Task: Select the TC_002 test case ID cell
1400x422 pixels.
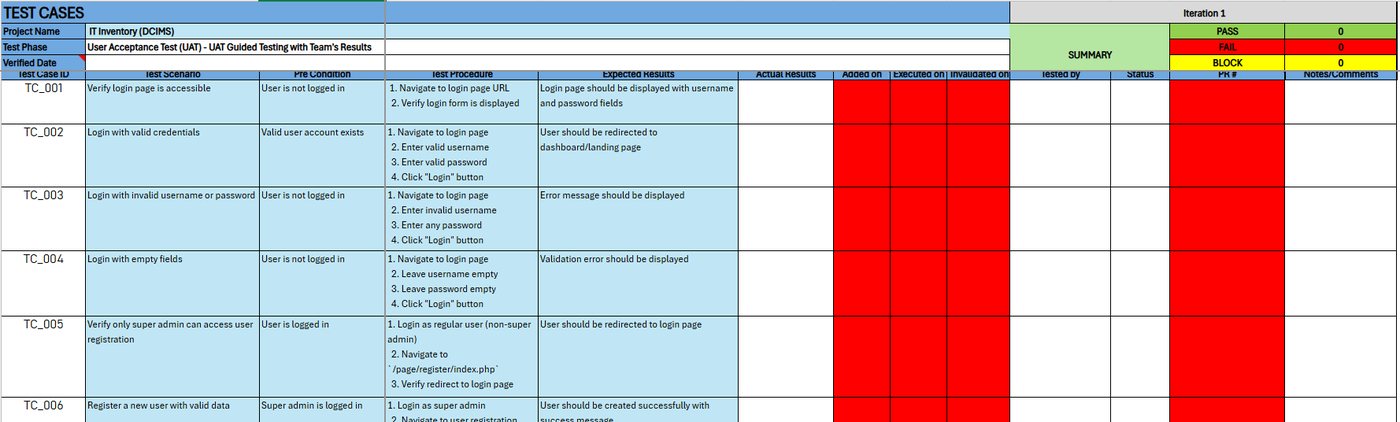Action: [x=42, y=155]
